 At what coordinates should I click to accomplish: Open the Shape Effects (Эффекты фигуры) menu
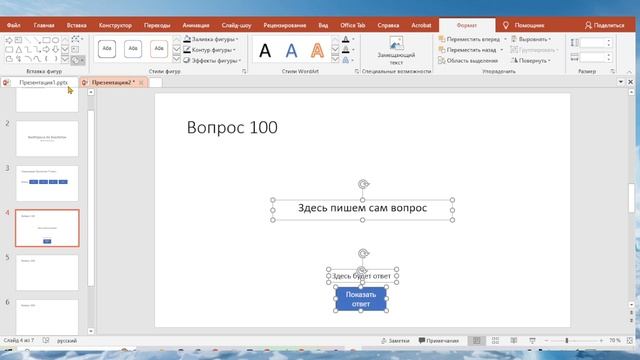[212, 60]
